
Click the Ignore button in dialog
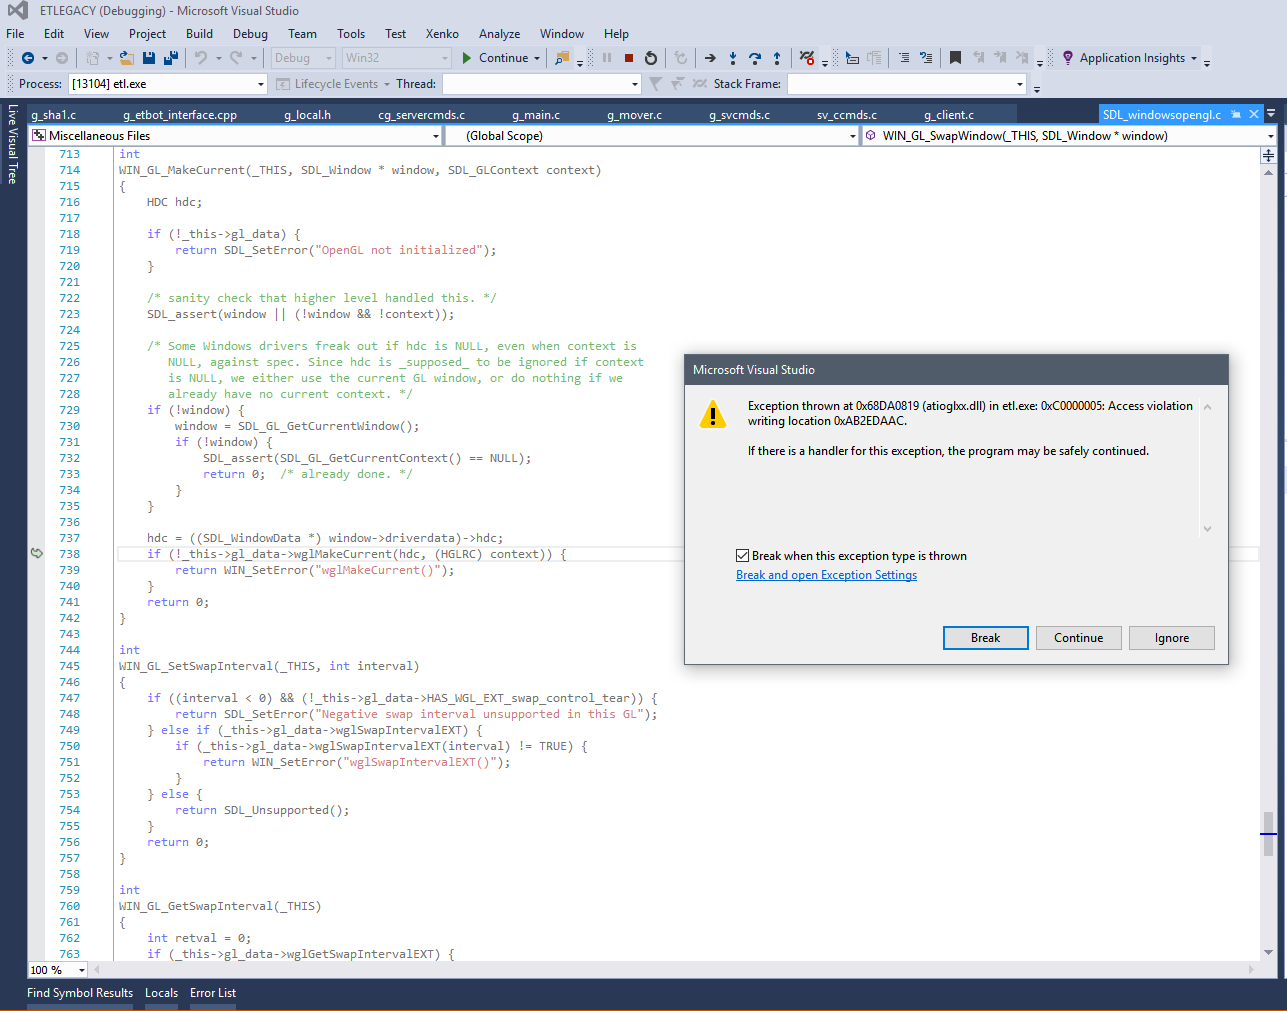point(1172,638)
